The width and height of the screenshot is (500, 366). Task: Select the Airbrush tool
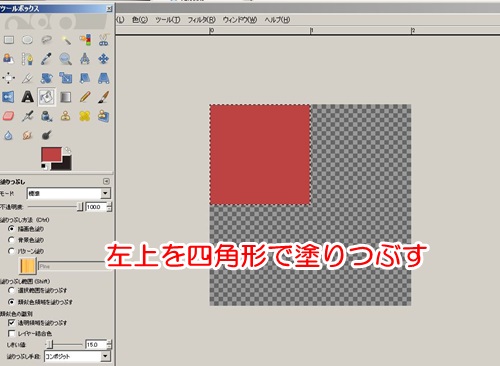coord(27,116)
